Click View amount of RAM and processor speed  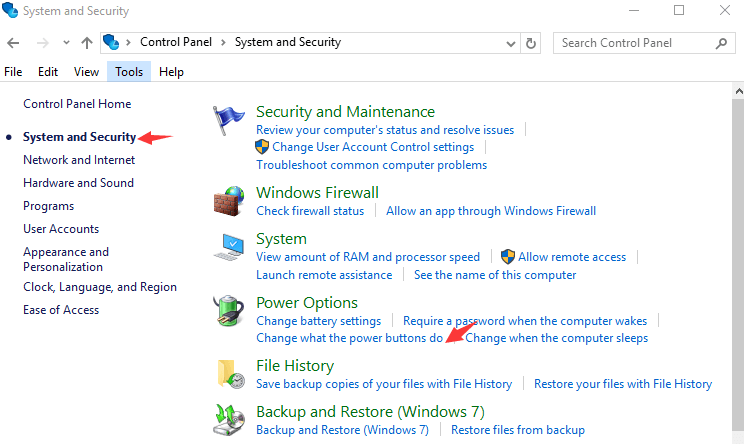coord(368,257)
